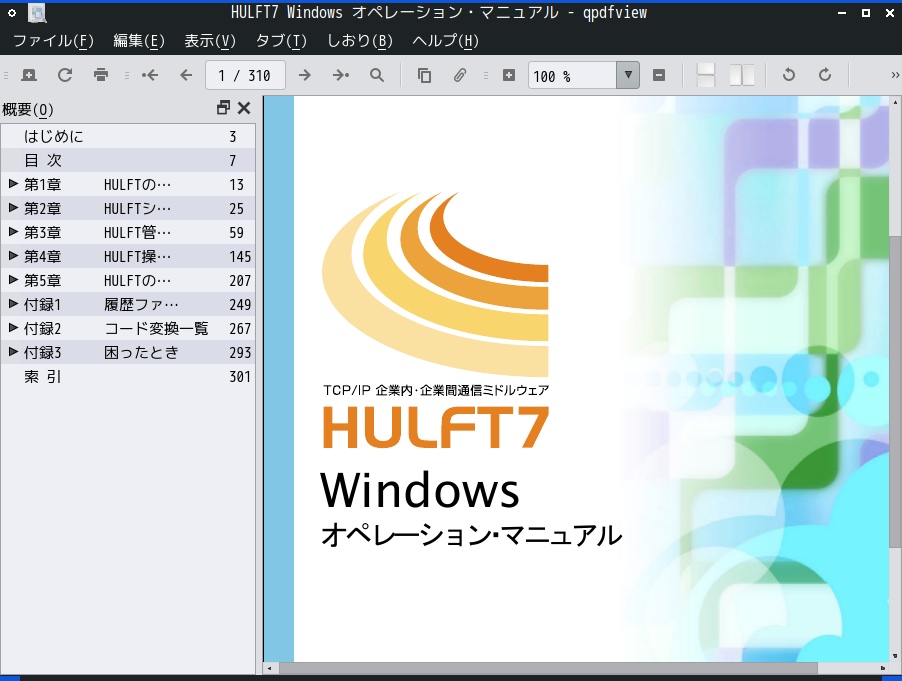Viewport: 902px width, 681px height.
Task: Open the タブ(T) menu
Action: [x=281, y=41]
